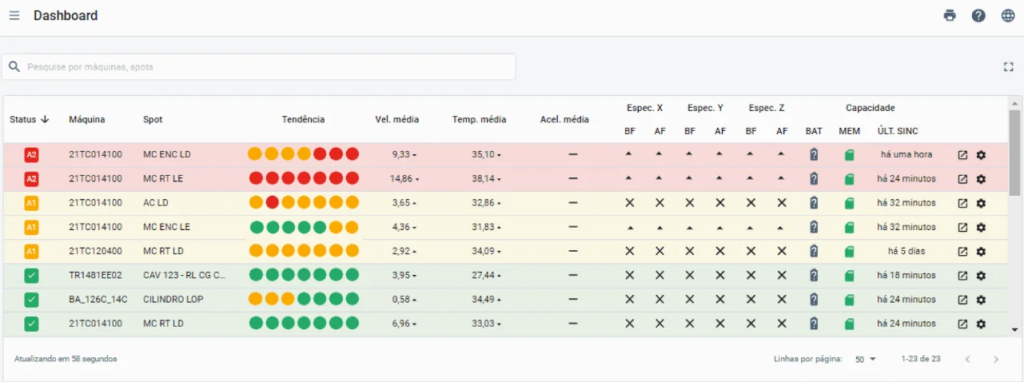This screenshot has width=1024, height=382.
Task: Click velocity trend arrow beside 9,33
Action: [414, 155]
